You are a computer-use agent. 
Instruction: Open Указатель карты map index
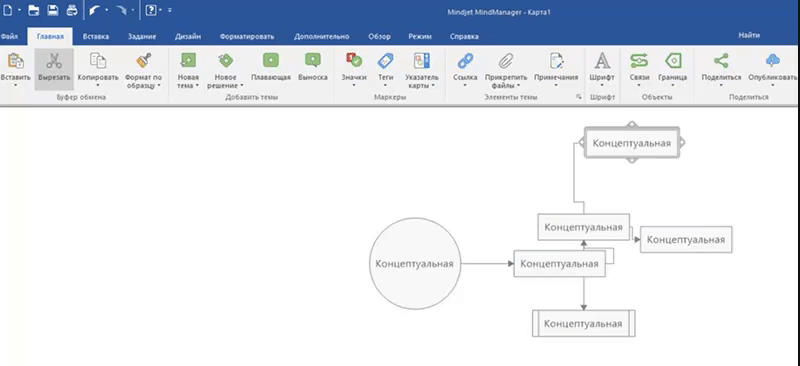pos(421,60)
